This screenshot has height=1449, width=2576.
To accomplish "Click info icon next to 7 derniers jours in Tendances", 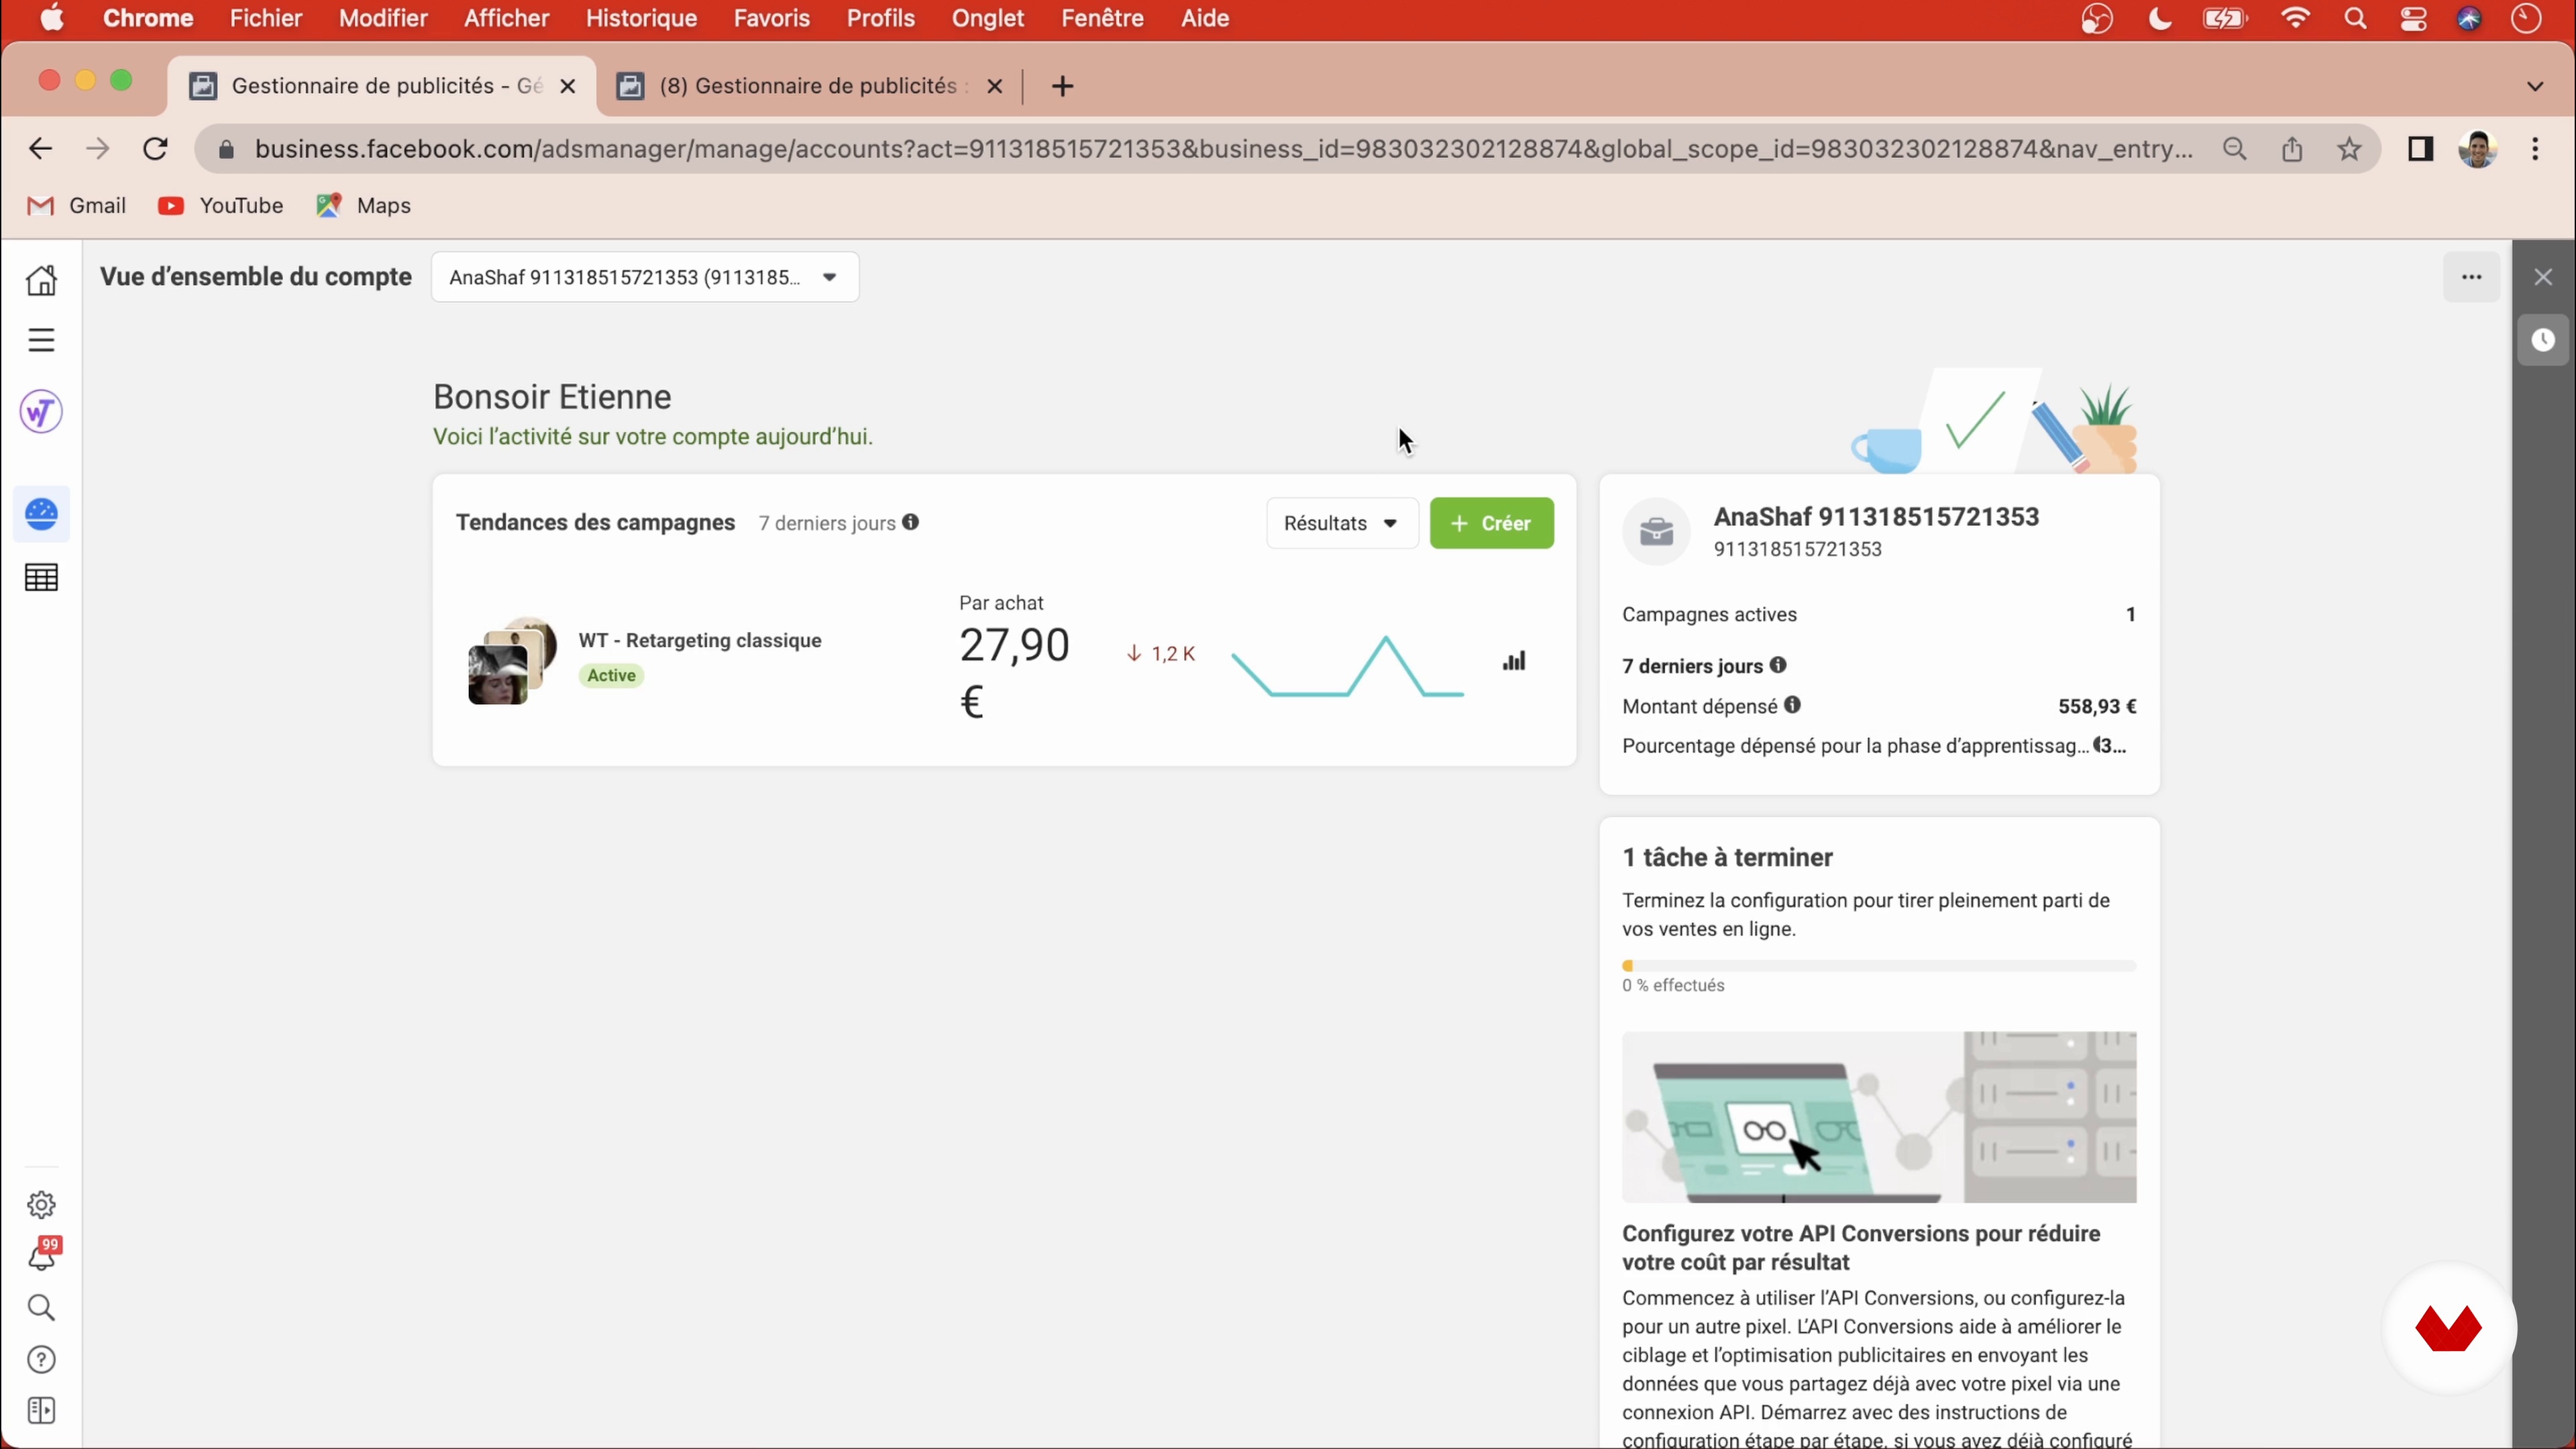I will [x=911, y=522].
